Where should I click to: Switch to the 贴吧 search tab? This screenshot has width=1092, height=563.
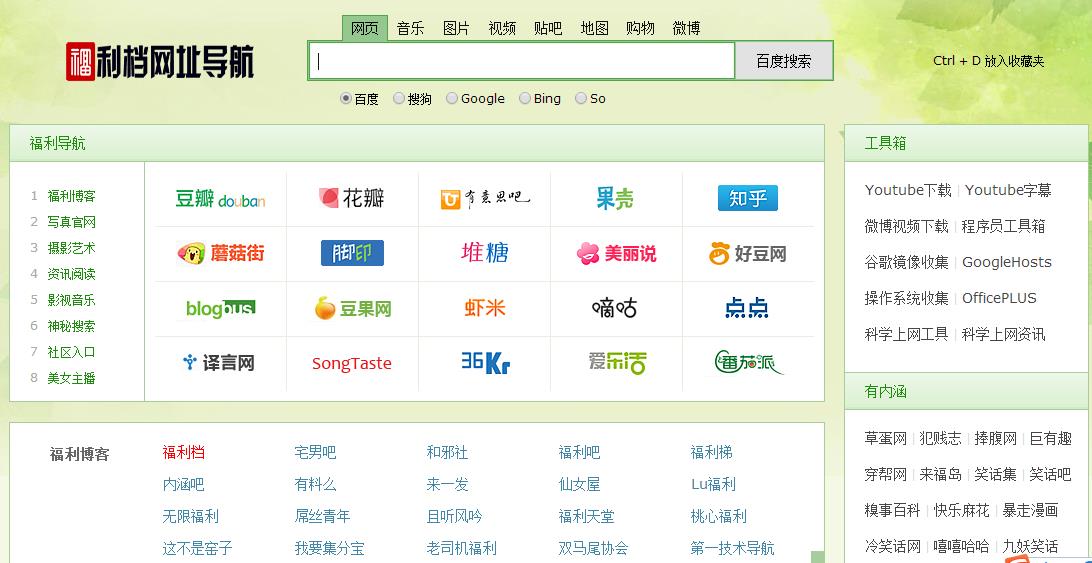(x=548, y=29)
